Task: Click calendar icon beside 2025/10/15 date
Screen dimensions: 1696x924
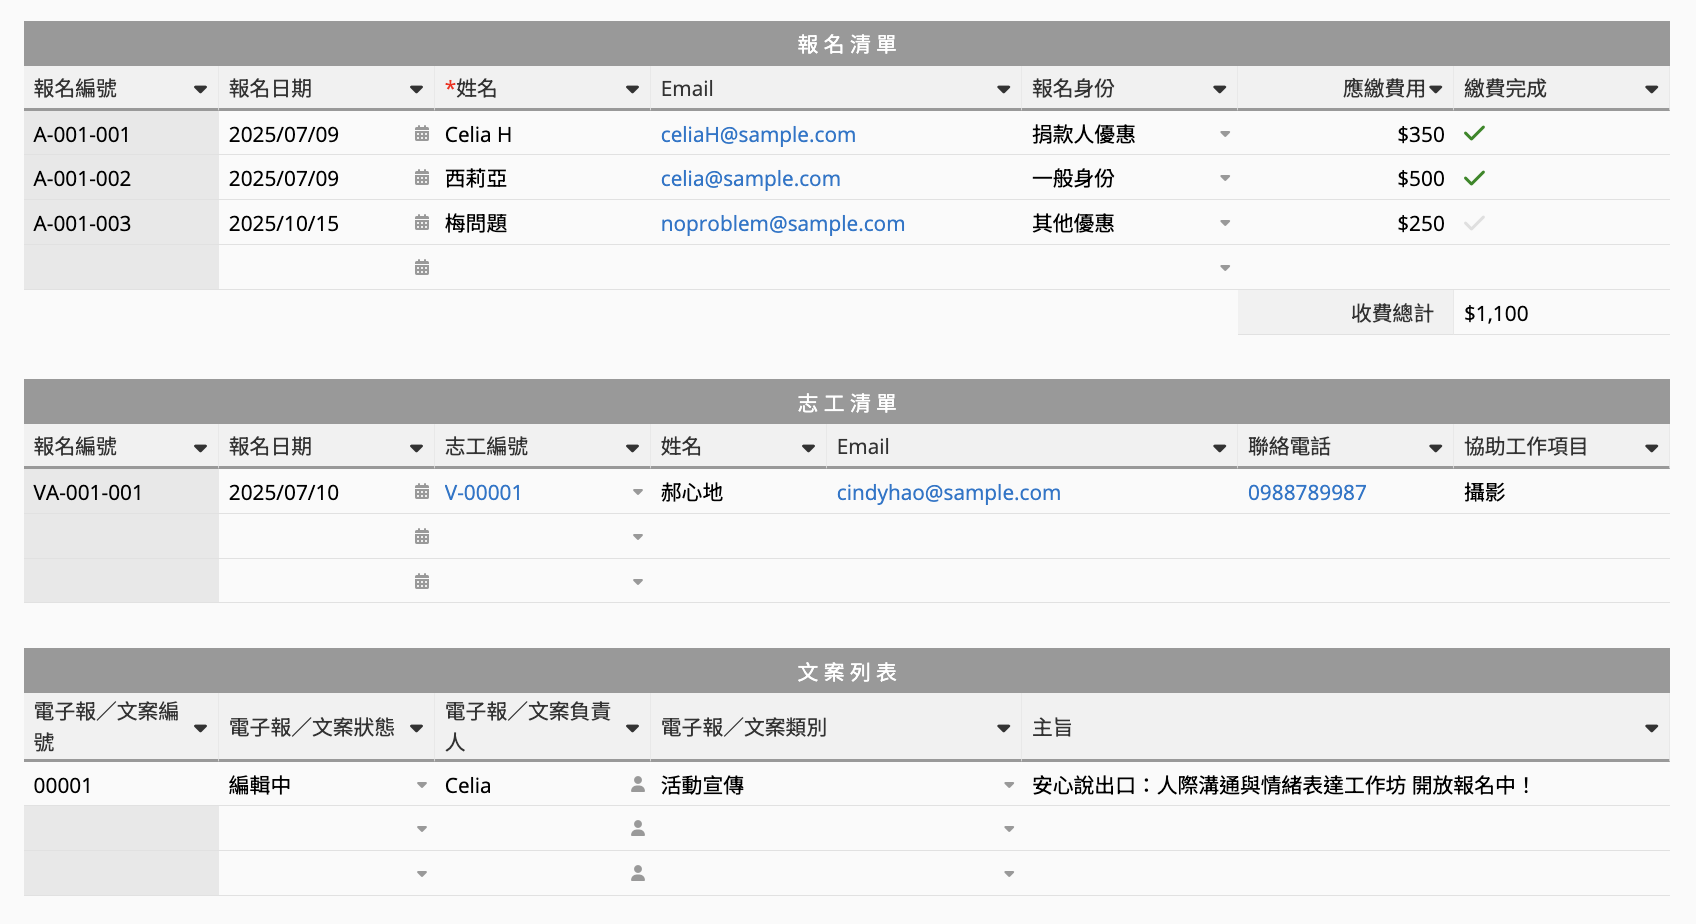Action: point(422,223)
